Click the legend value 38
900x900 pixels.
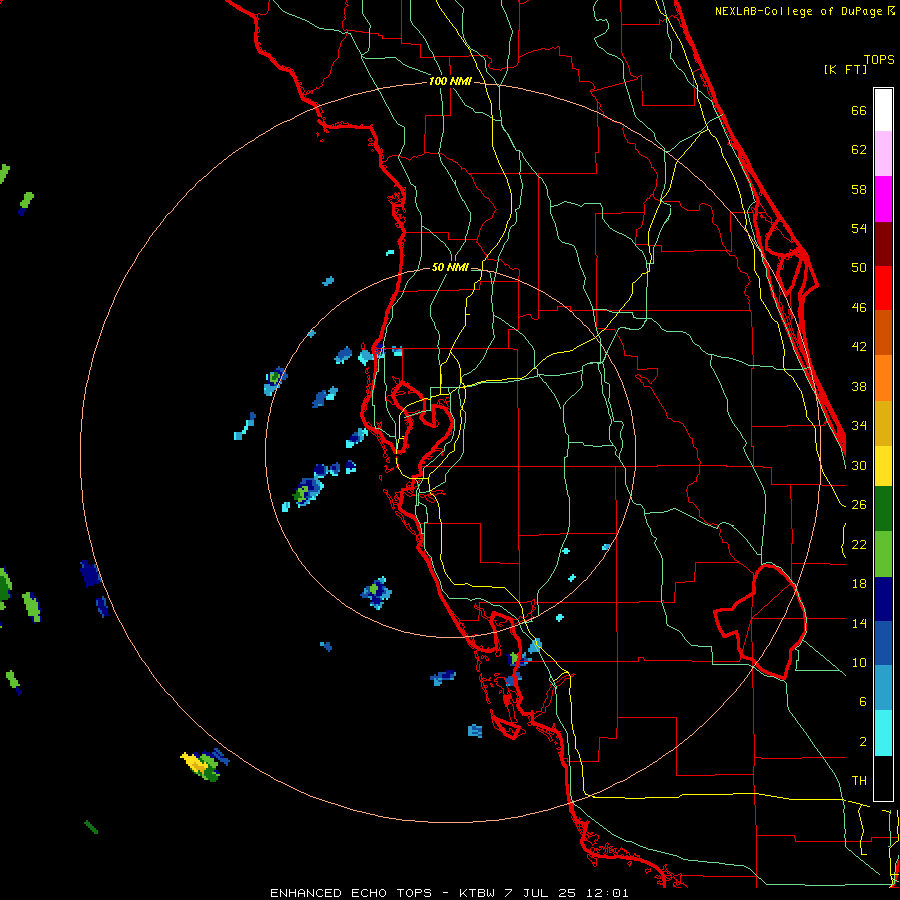859,386
